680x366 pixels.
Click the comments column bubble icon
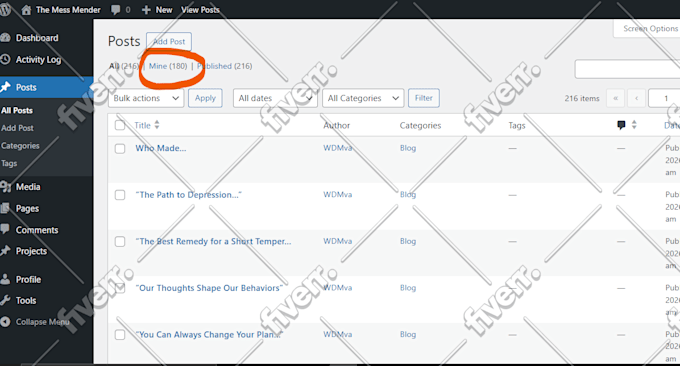point(621,125)
